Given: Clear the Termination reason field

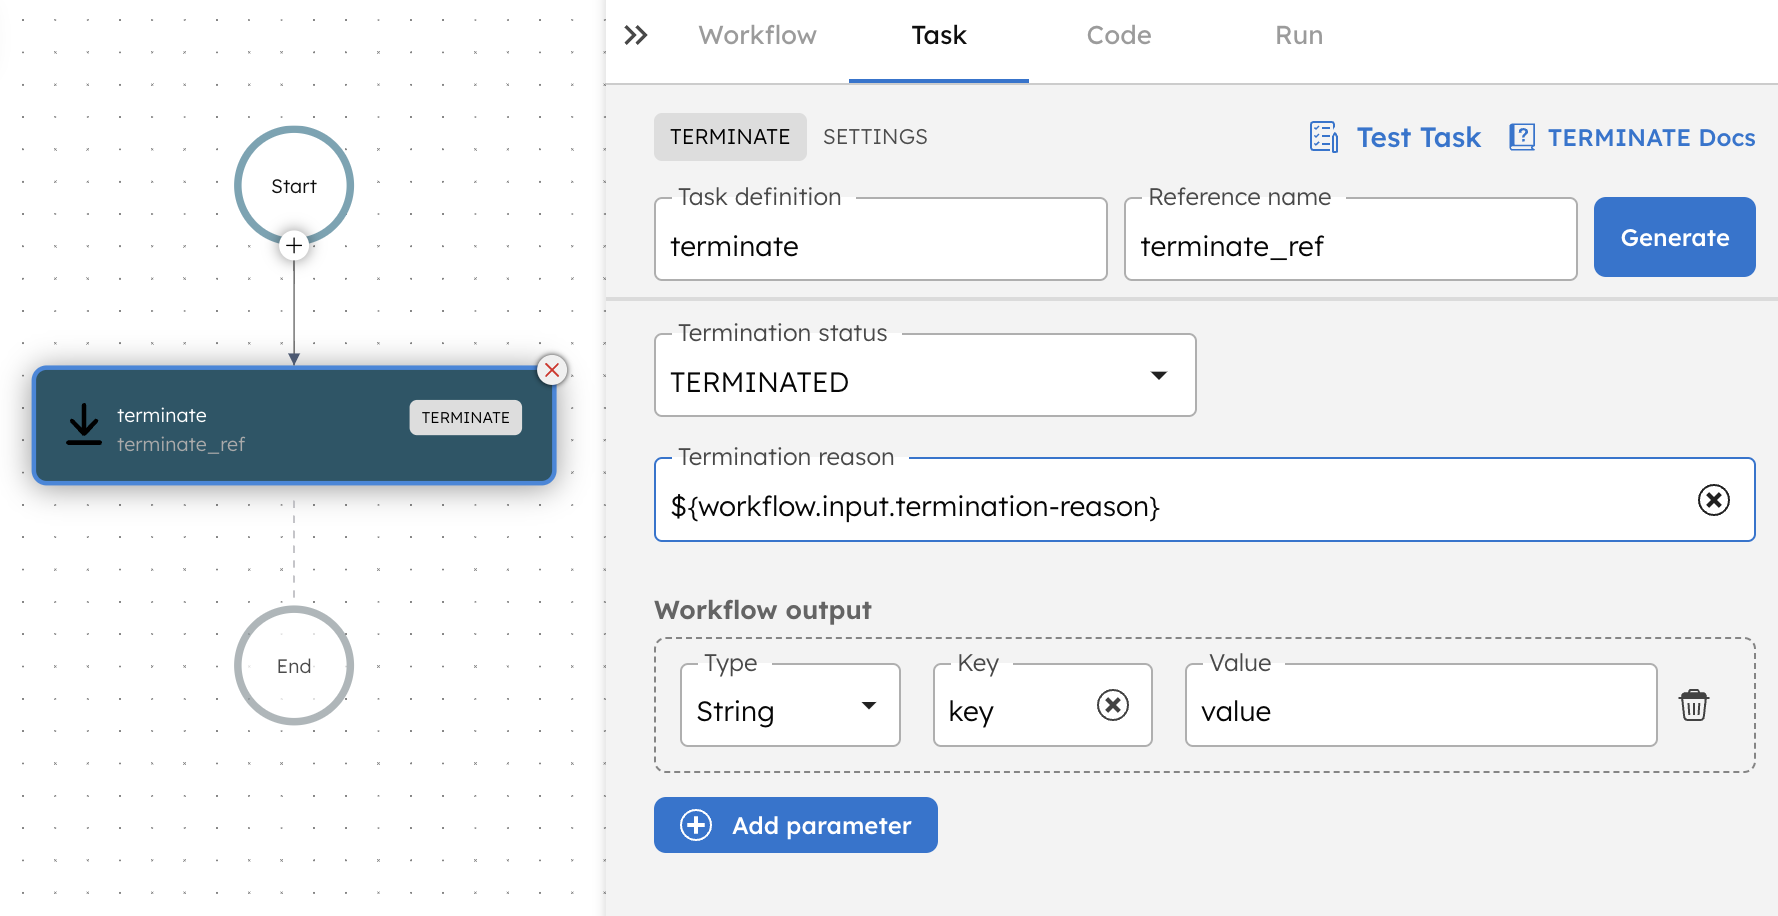Looking at the screenshot, I should click(x=1713, y=500).
